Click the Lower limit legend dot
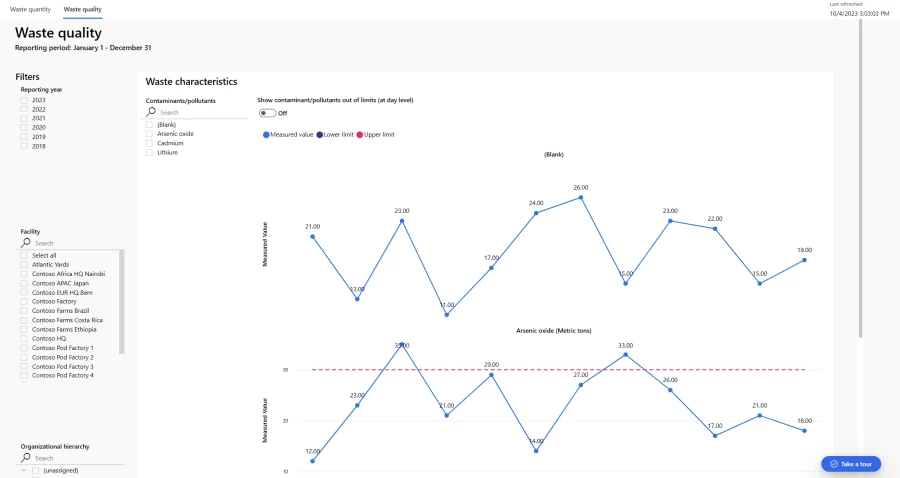 click(320, 134)
